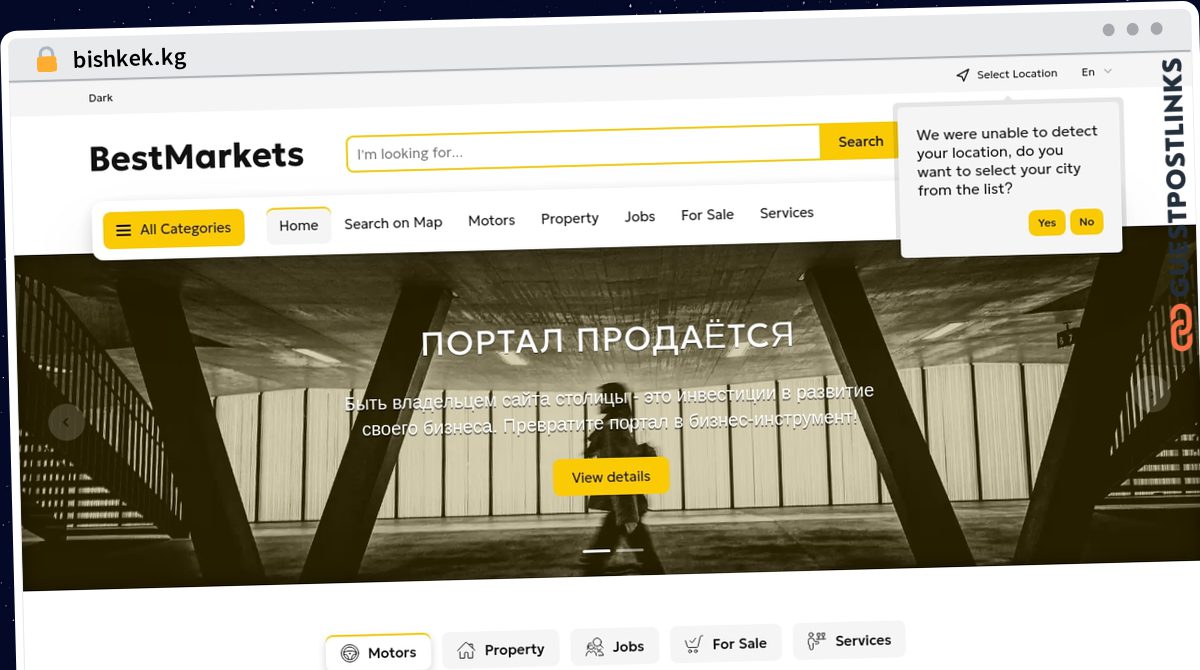This screenshot has width=1200, height=670.
Task: Click the hamburger icon in All Categories
Action: [124, 230]
